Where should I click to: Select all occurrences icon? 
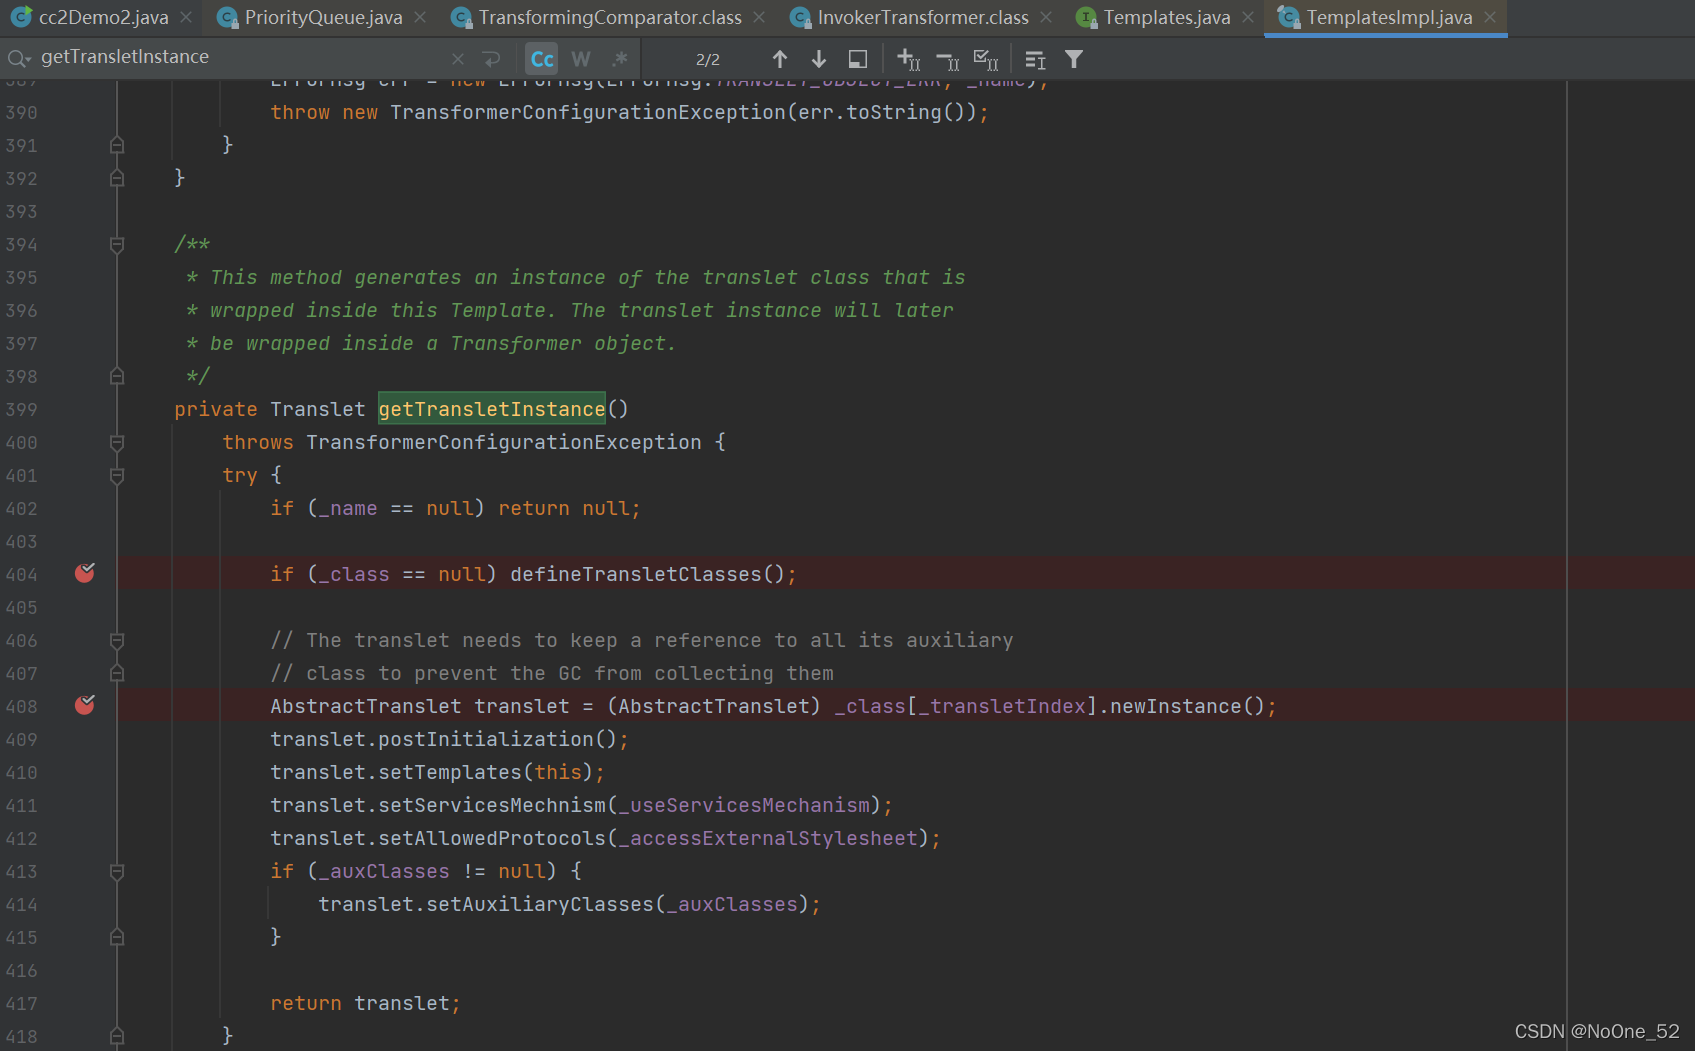click(986, 60)
